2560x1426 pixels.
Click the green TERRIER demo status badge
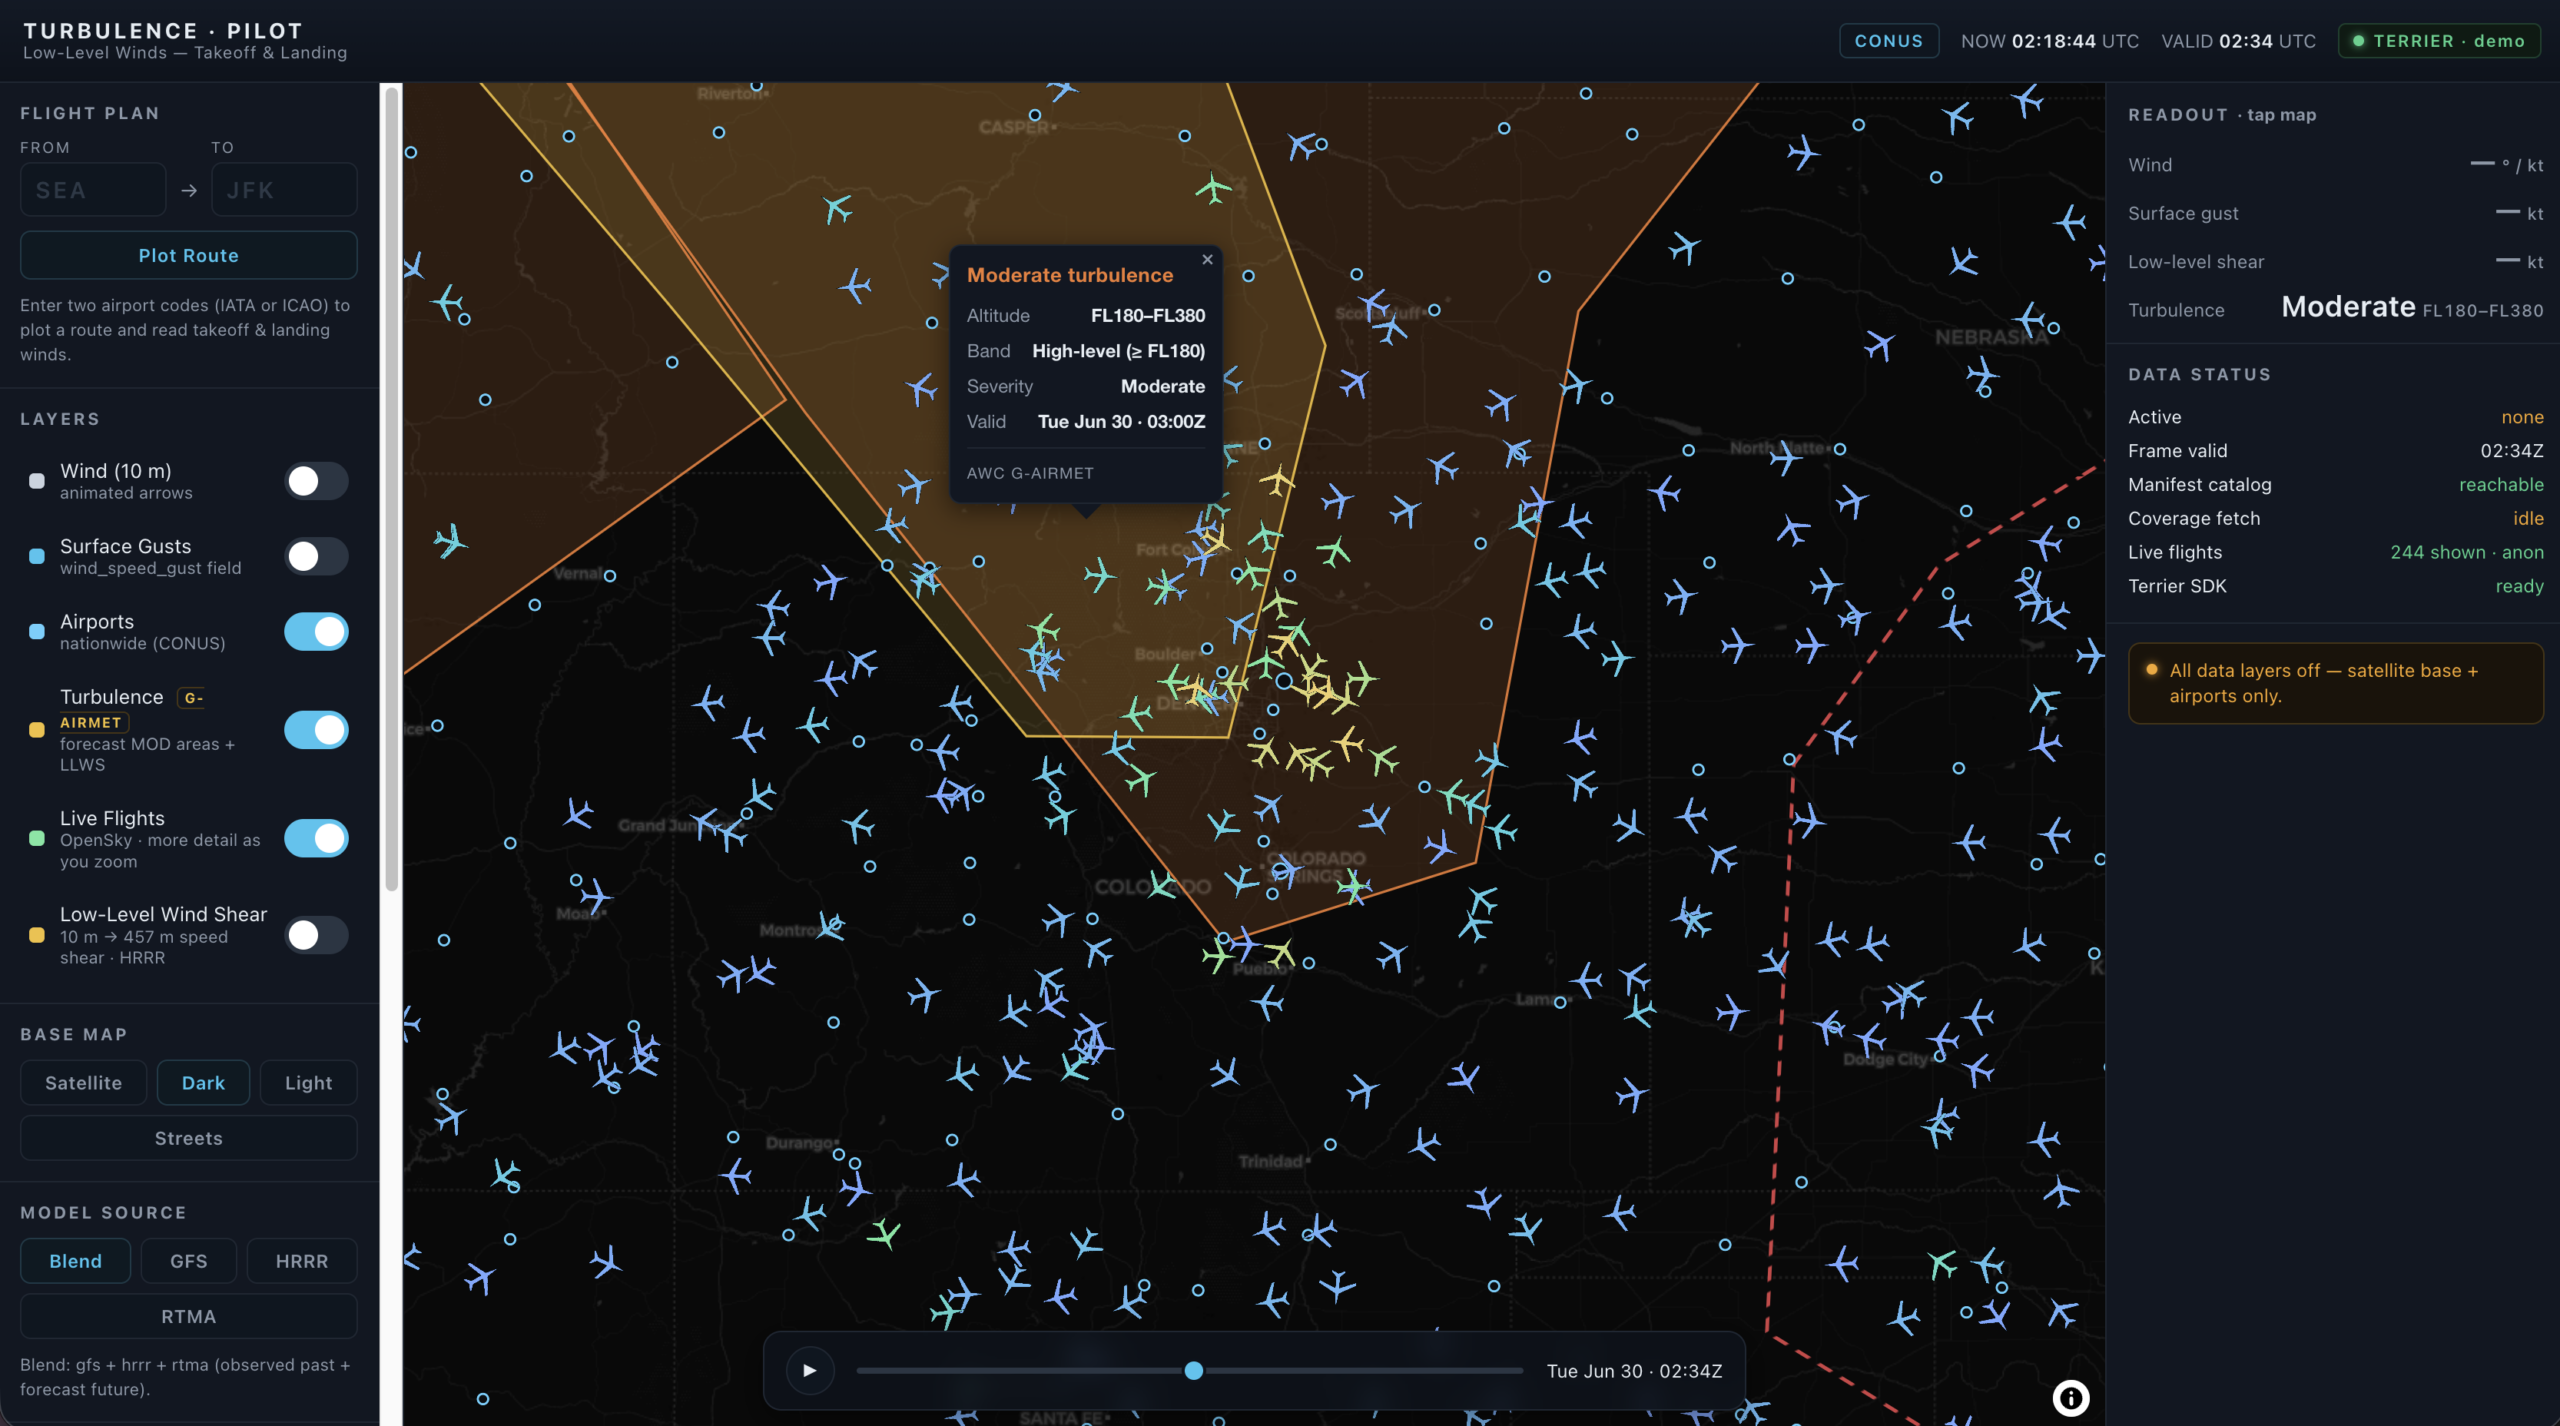(x=2438, y=41)
